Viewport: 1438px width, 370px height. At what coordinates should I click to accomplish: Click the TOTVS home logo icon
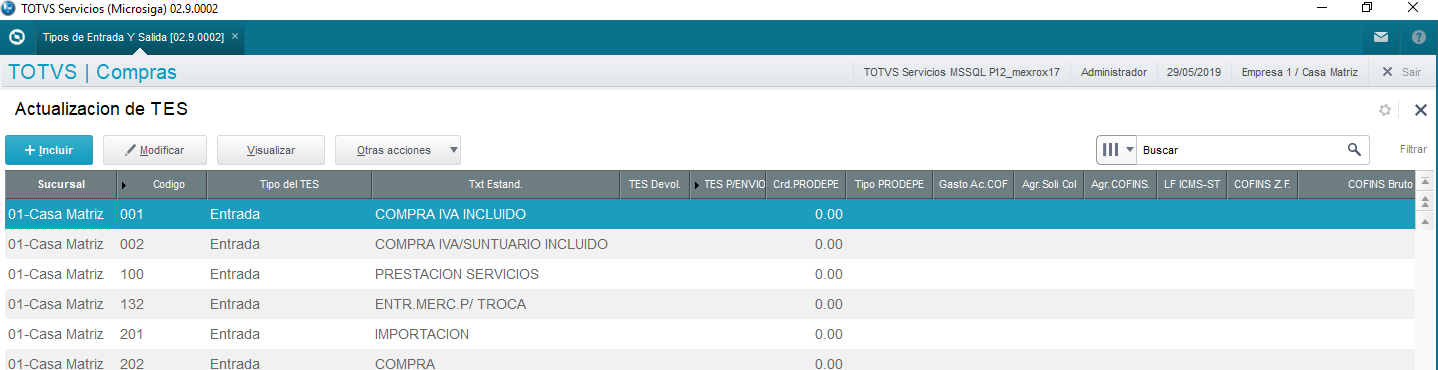pos(16,38)
